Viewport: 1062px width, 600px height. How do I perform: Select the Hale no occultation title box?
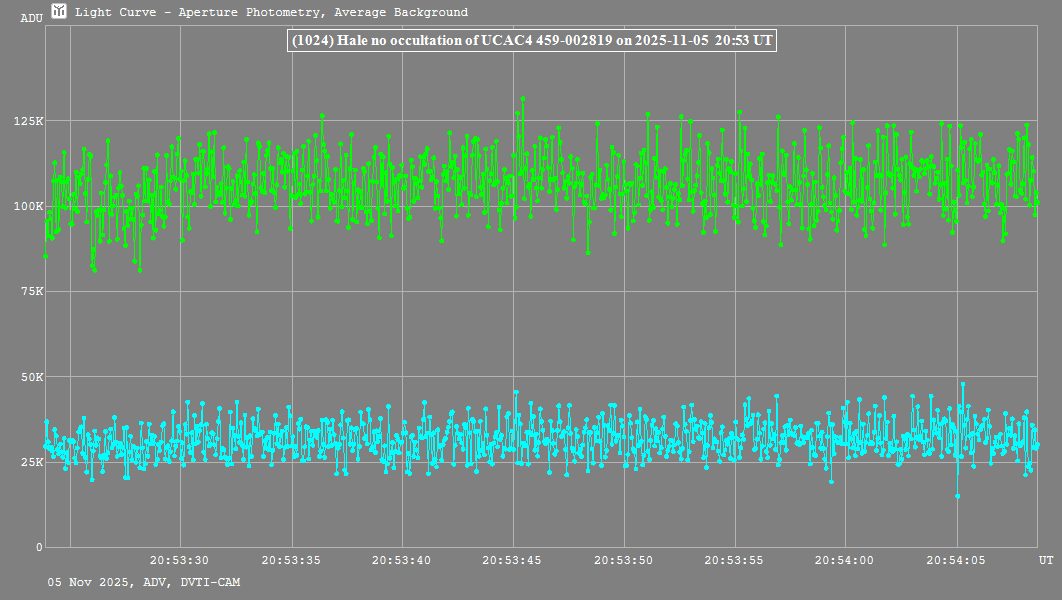pos(530,41)
